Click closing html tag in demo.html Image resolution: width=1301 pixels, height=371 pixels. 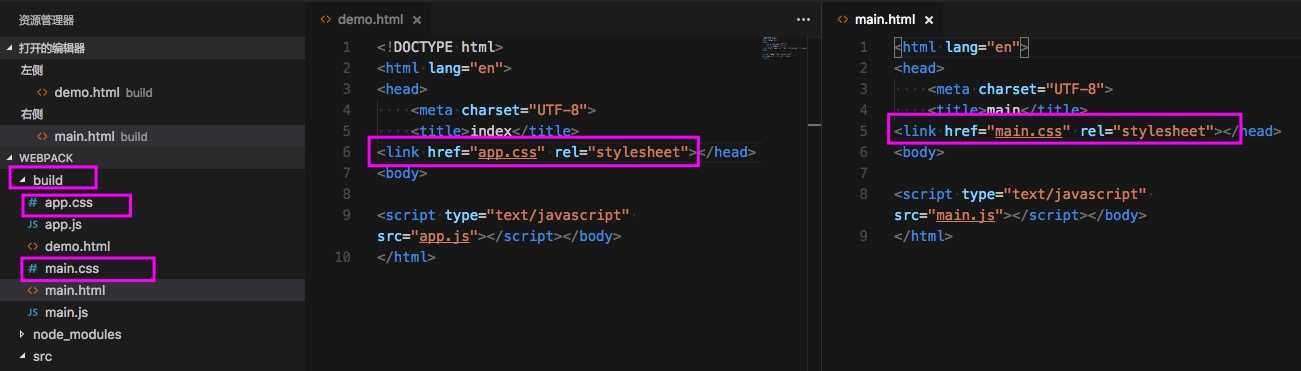(406, 257)
